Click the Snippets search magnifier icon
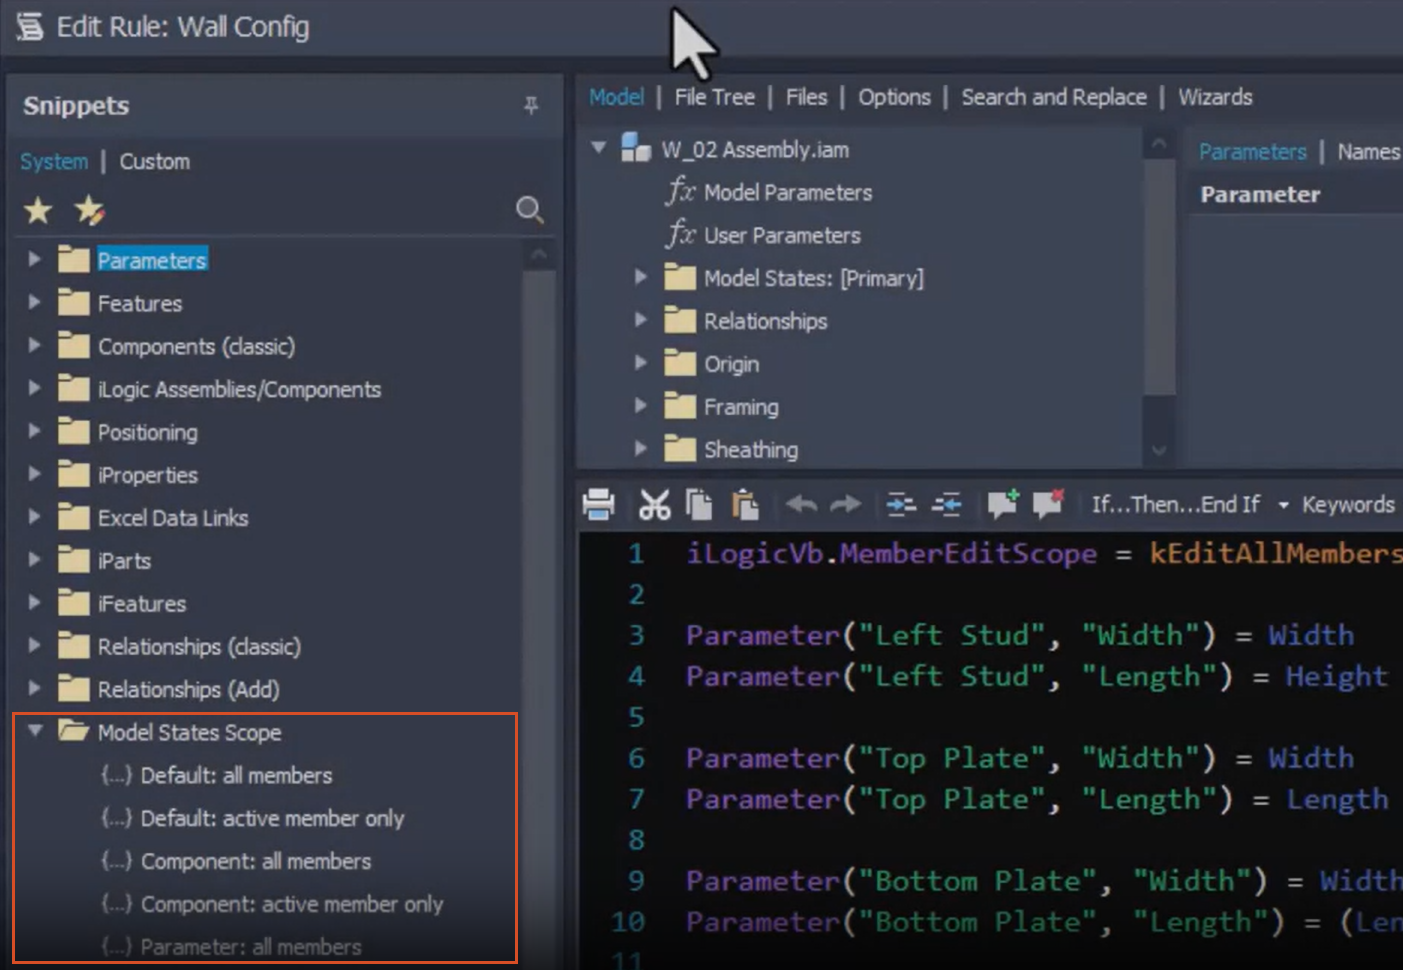 pyautogui.click(x=529, y=209)
